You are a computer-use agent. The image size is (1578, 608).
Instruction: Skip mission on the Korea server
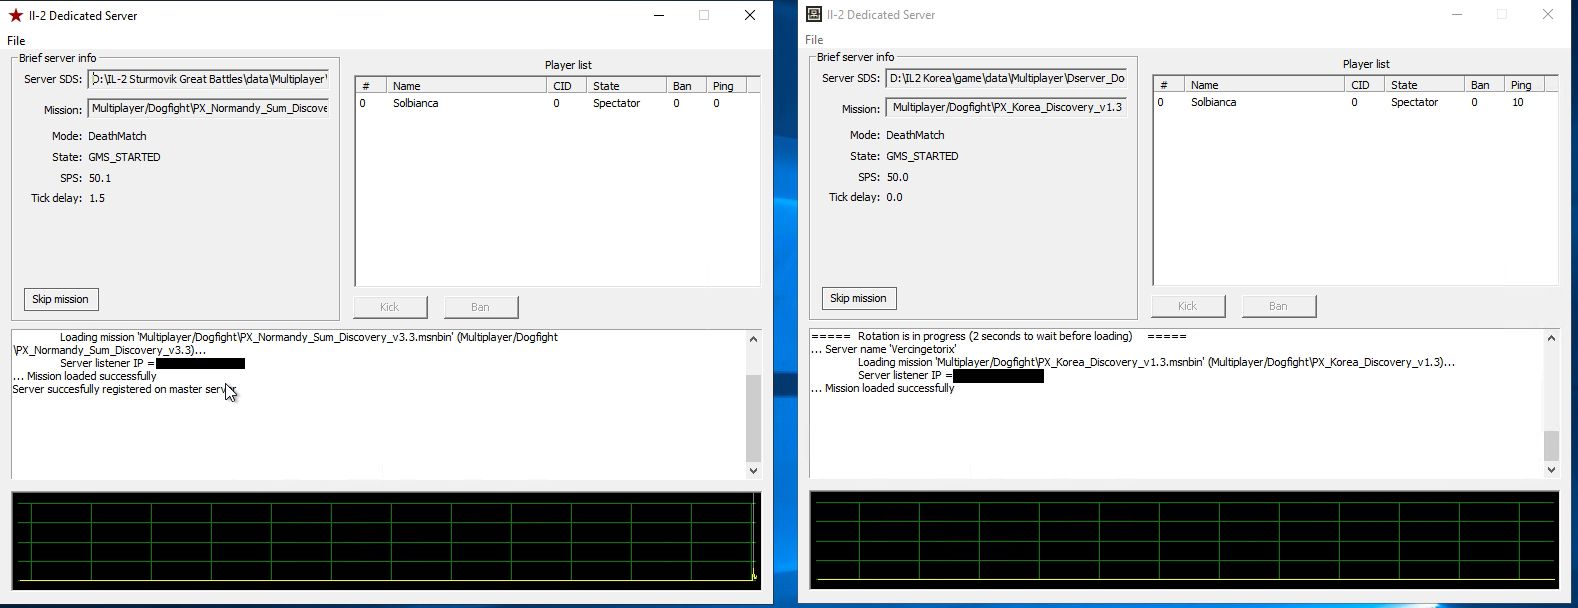[x=858, y=298]
